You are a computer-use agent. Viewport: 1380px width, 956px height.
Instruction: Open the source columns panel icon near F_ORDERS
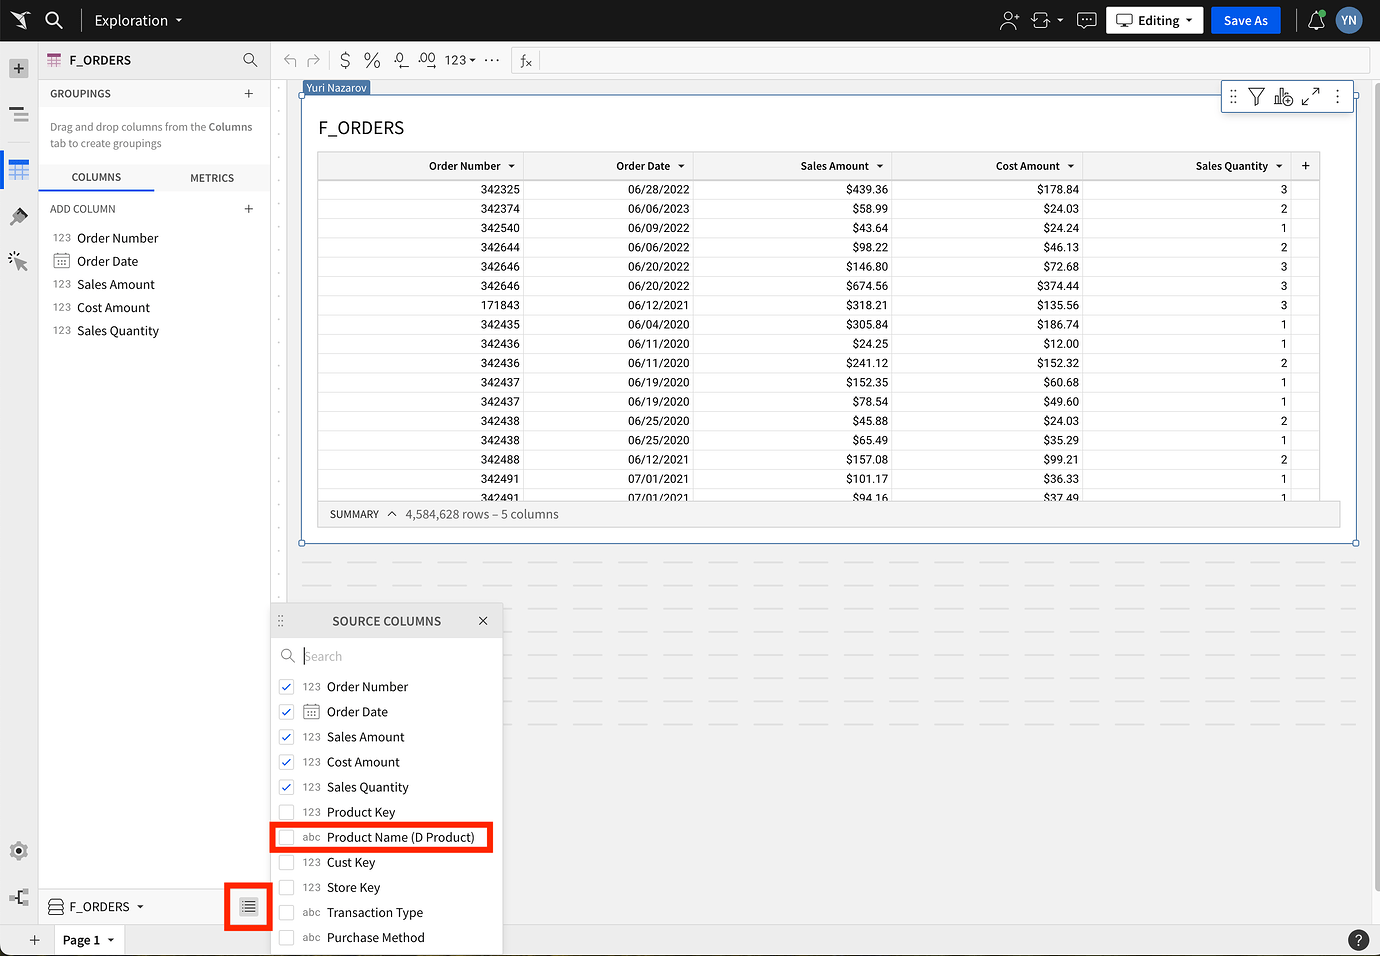247,906
